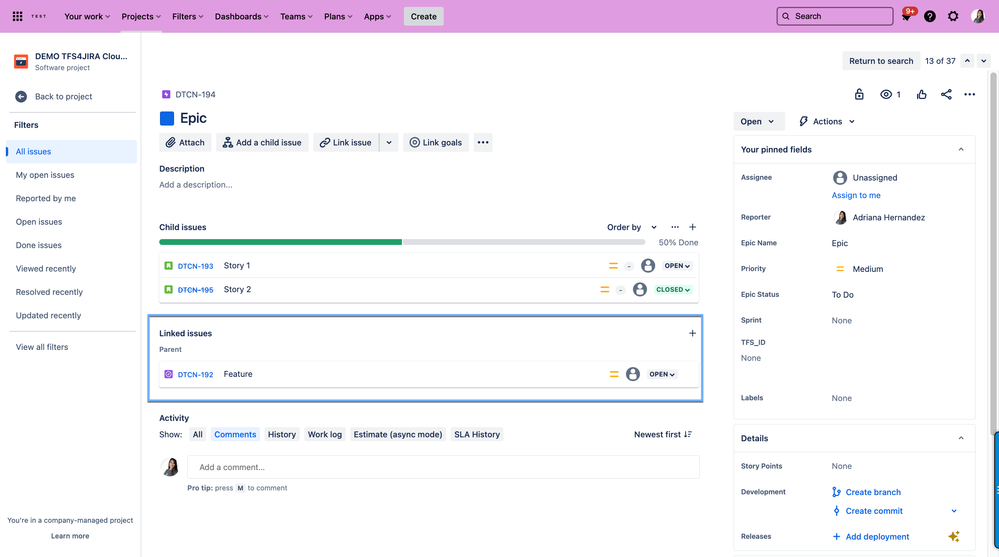Click the Back to project arrow icon

[21, 96]
